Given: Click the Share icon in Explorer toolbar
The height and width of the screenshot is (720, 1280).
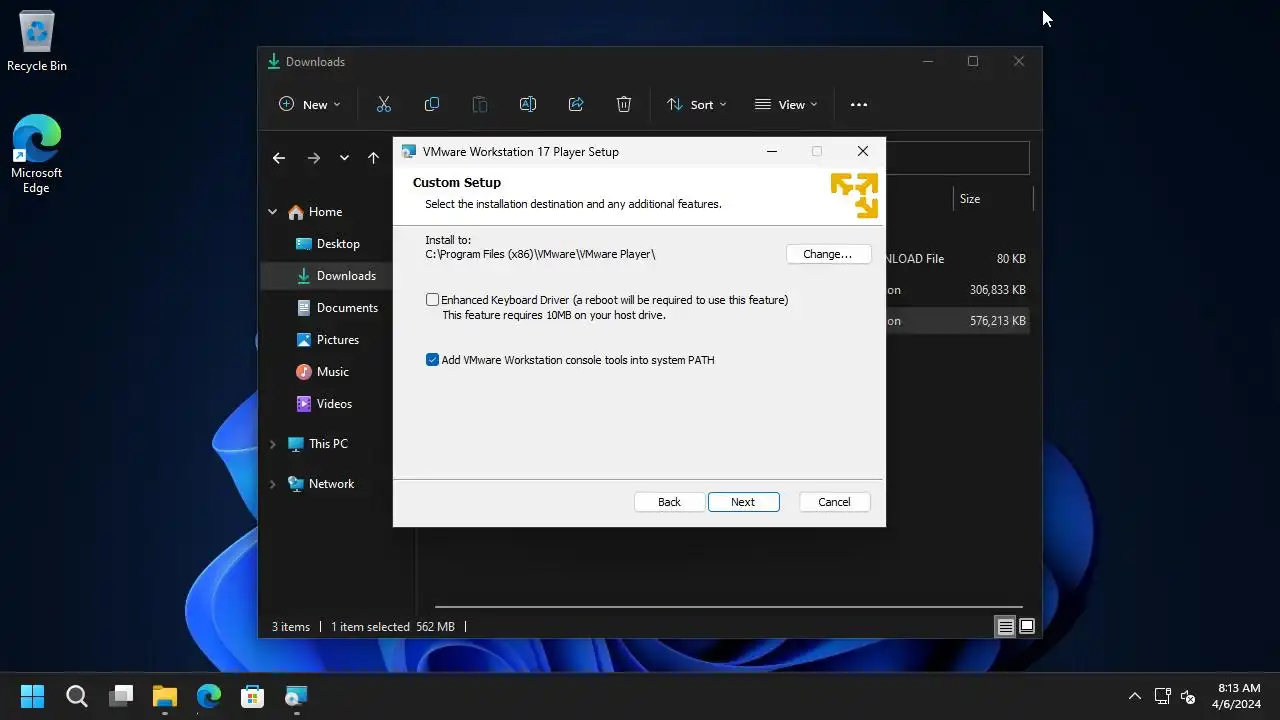Looking at the screenshot, I should (x=576, y=104).
